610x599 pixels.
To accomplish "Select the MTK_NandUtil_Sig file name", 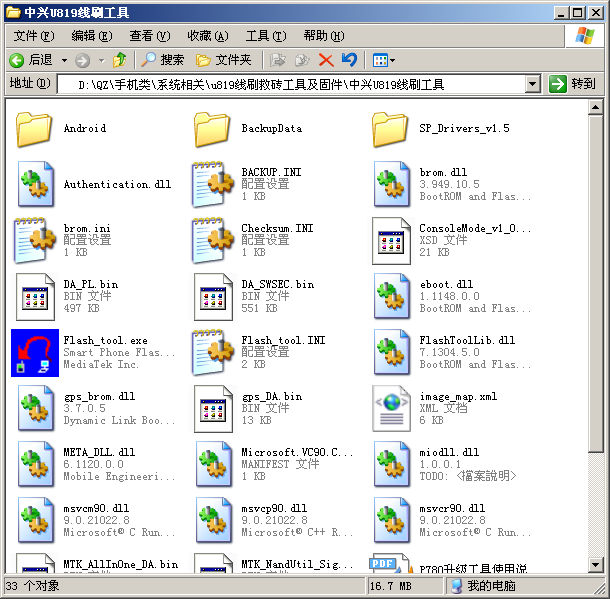I will pos(297,564).
